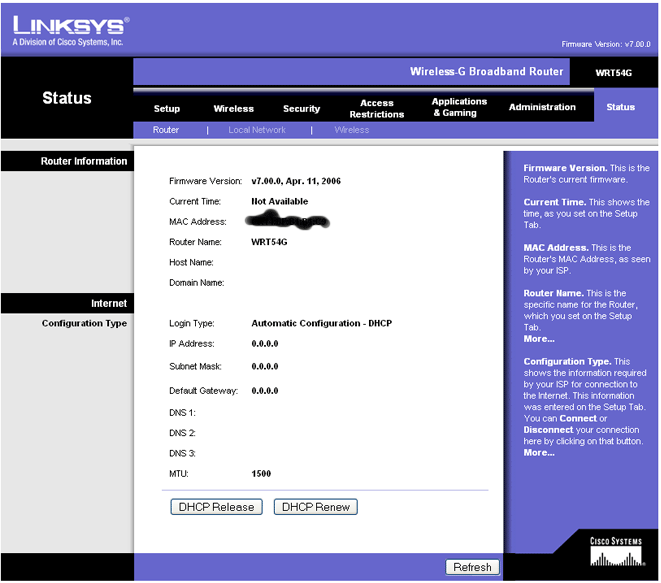Click the MTU value 1500
The height and width of the screenshot is (583, 661).
click(261, 474)
